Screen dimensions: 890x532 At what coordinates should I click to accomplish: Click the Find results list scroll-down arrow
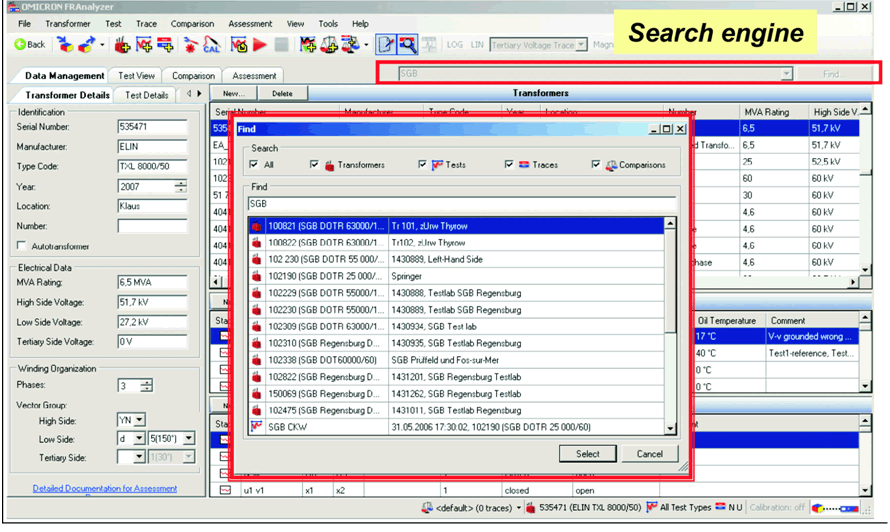point(670,429)
